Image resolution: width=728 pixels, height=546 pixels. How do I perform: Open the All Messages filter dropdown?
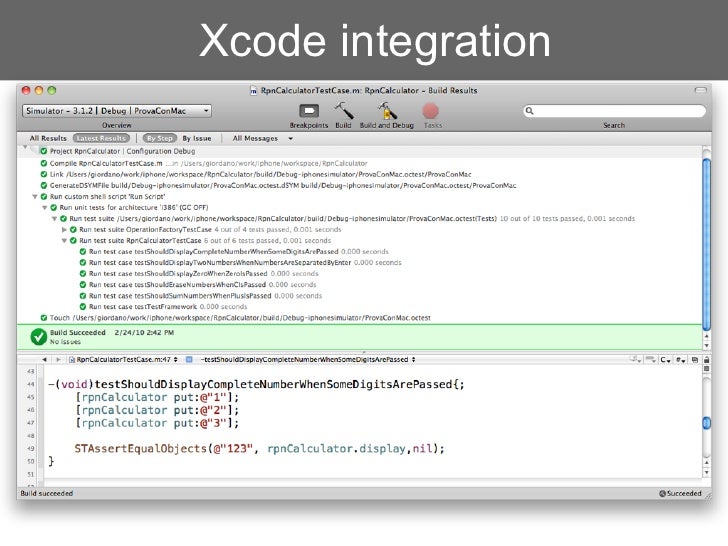point(263,138)
